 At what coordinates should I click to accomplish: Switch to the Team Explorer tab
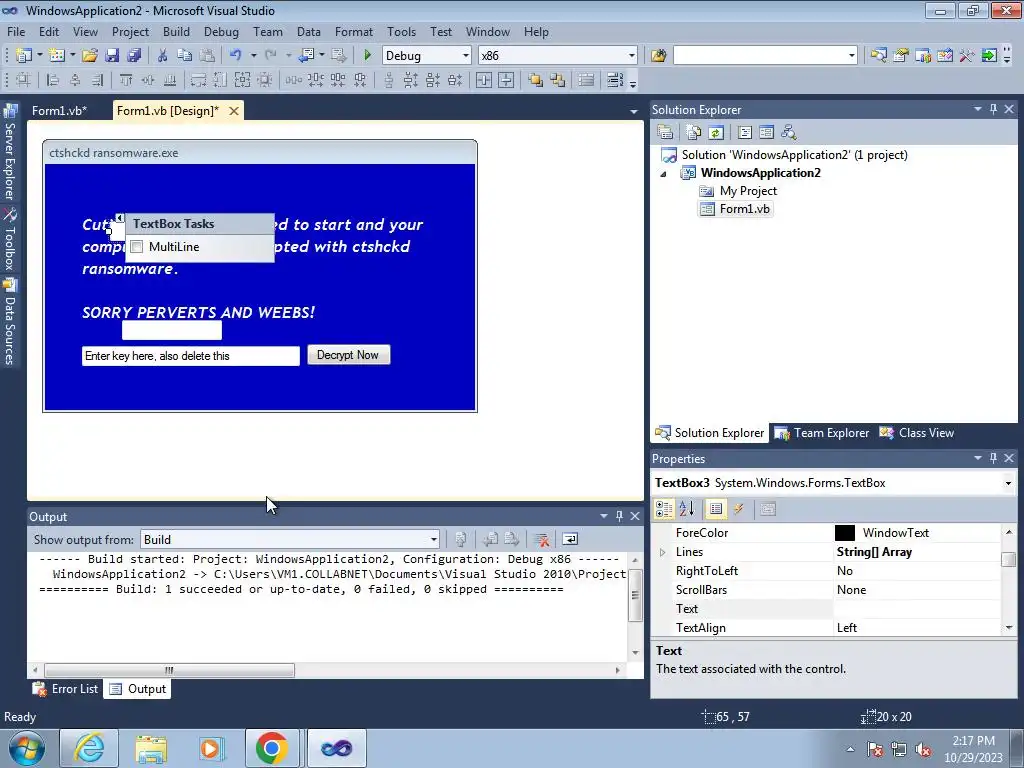pos(822,433)
